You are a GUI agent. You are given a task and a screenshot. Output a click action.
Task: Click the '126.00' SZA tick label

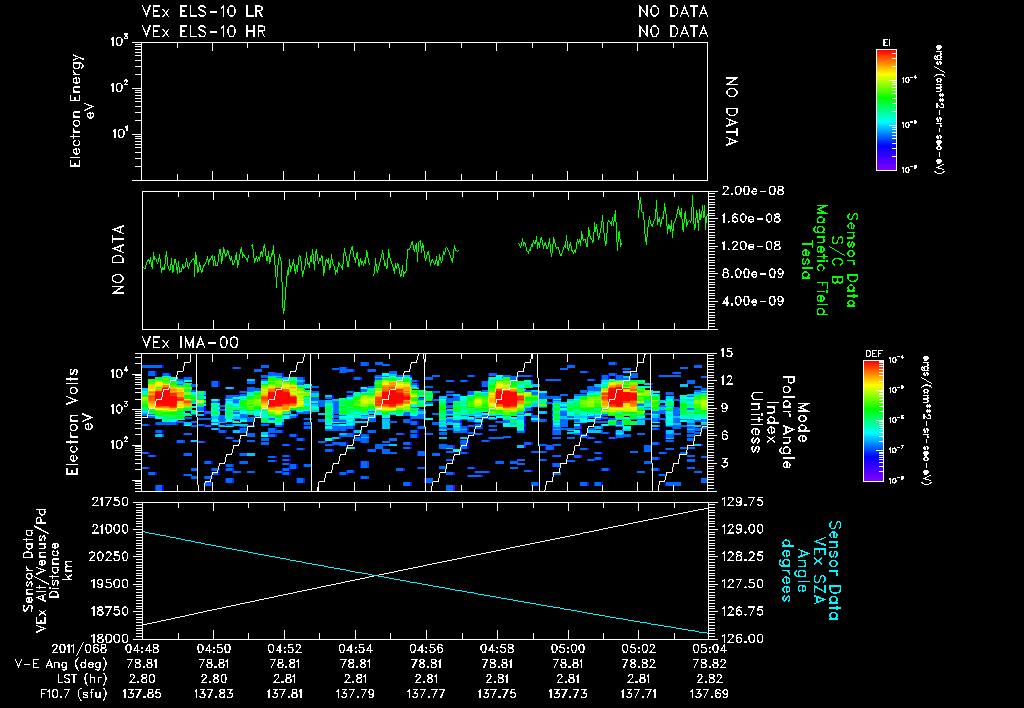743,639
